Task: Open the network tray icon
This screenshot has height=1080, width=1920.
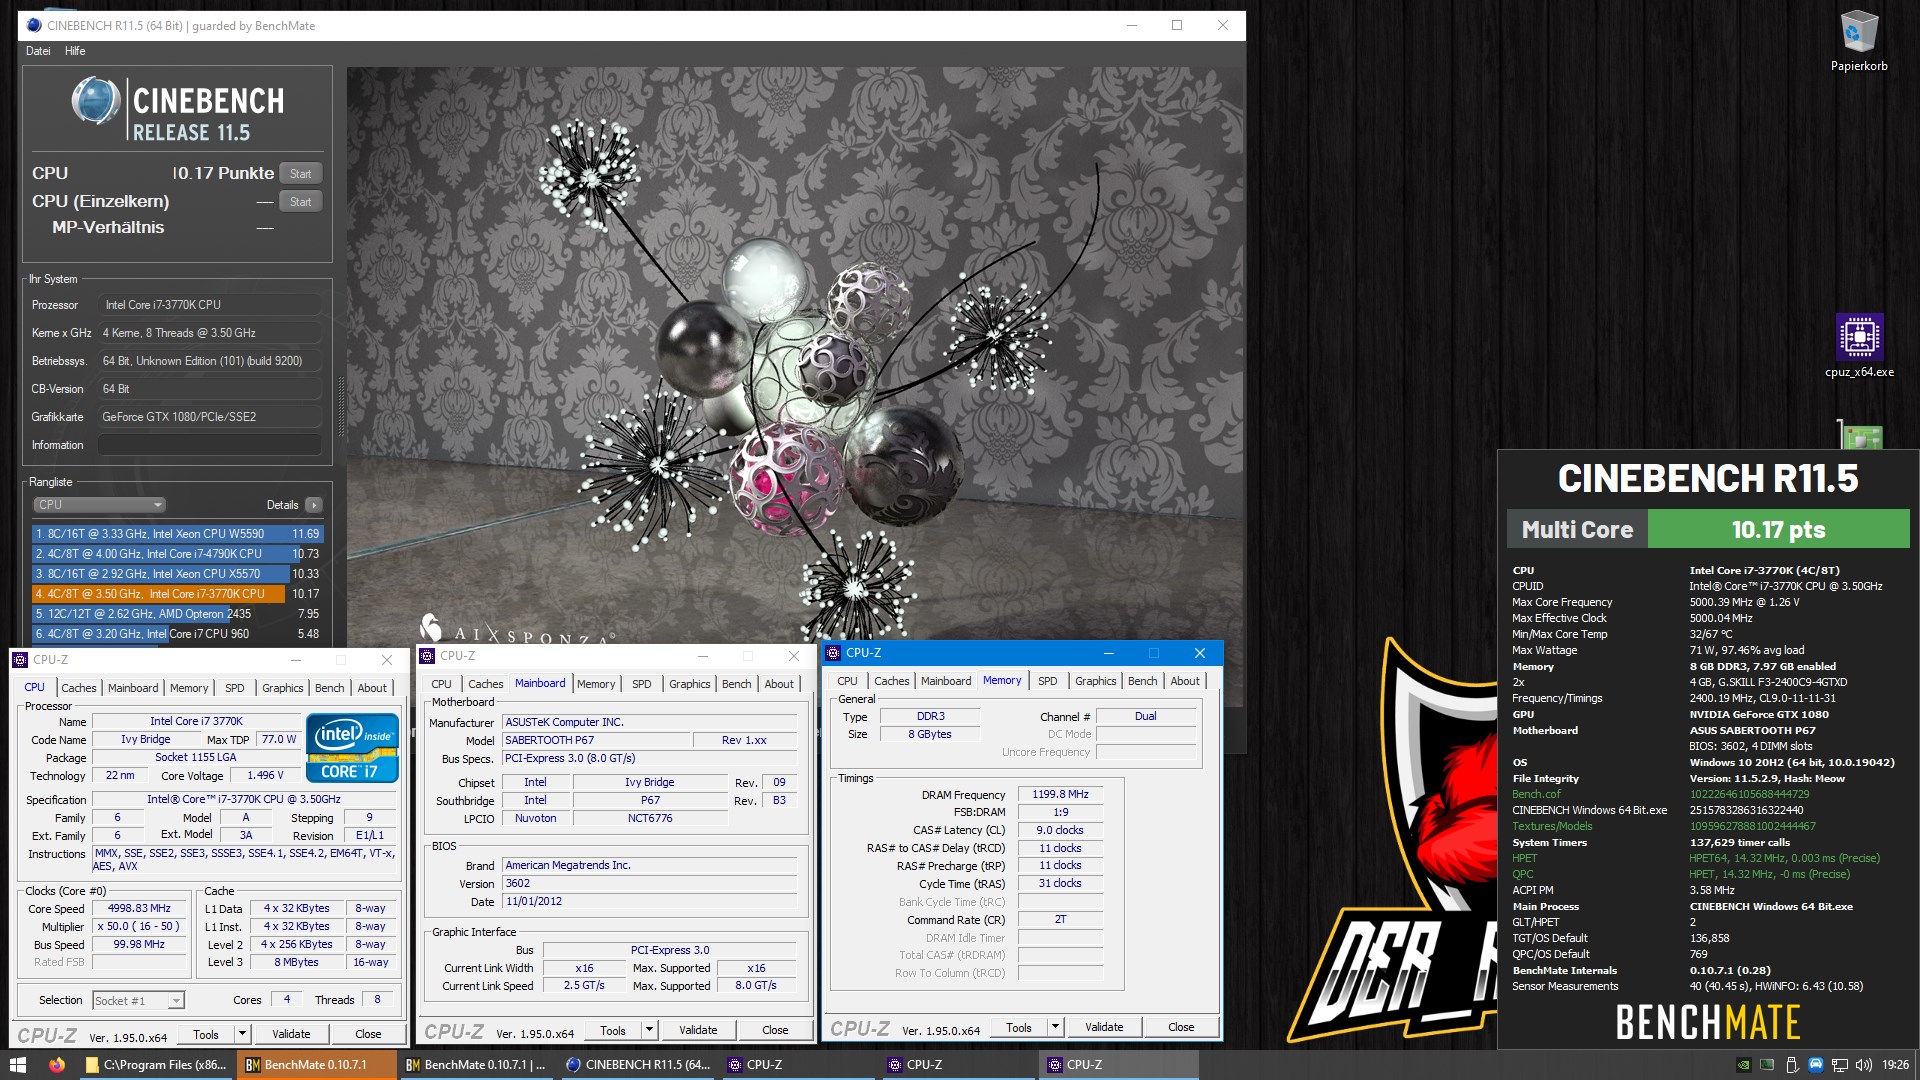Action: 1840,1065
